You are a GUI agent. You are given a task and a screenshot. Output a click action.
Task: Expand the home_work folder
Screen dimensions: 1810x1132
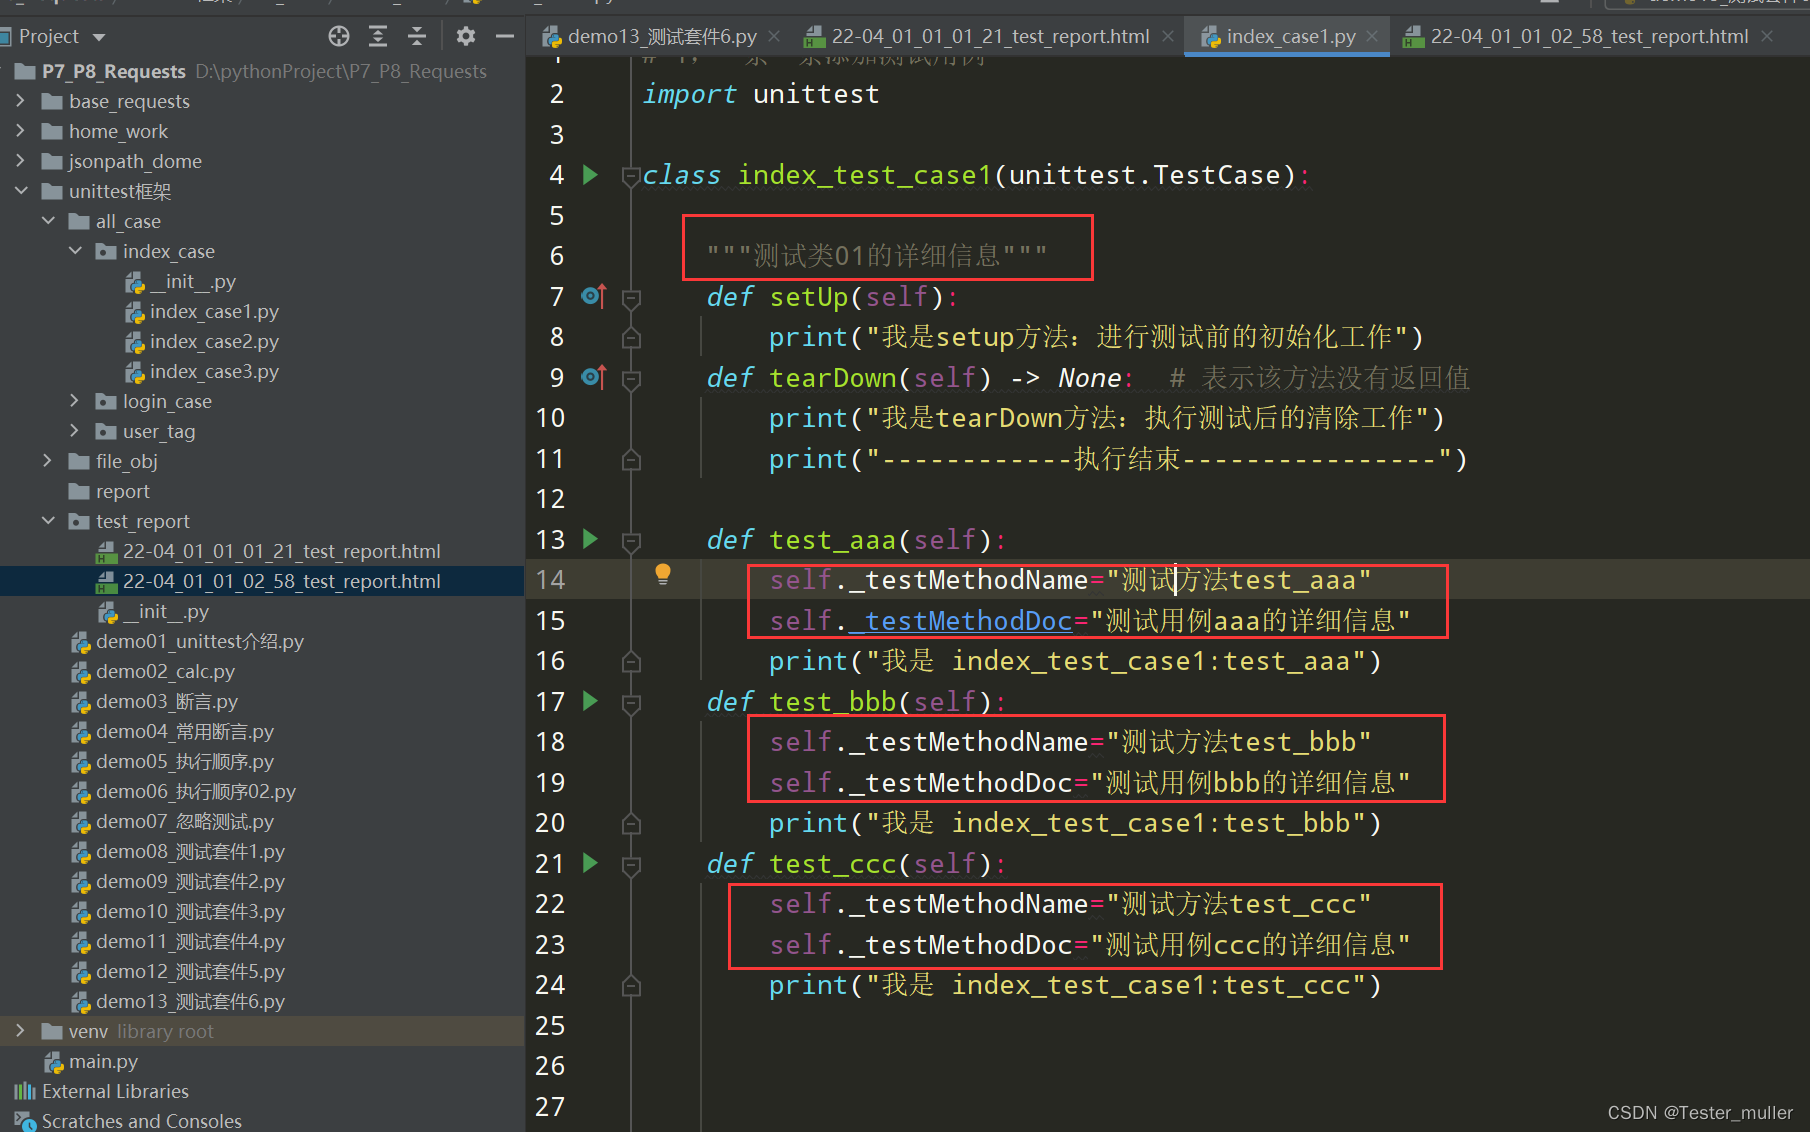point(21,131)
